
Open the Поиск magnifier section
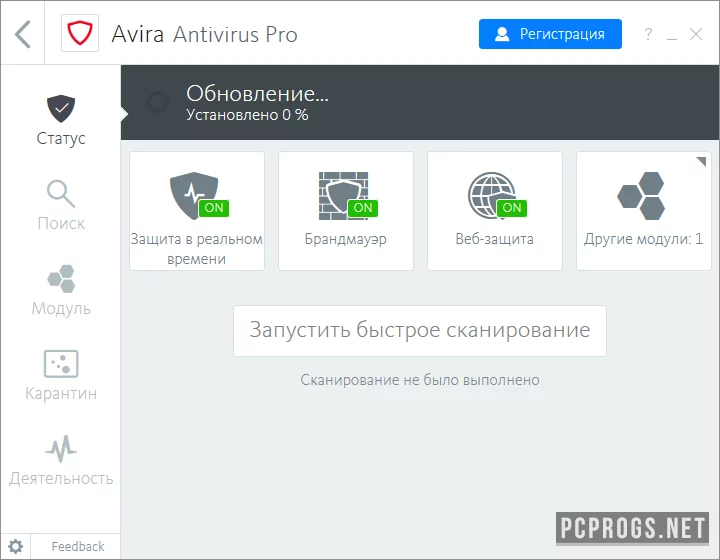click(x=61, y=205)
